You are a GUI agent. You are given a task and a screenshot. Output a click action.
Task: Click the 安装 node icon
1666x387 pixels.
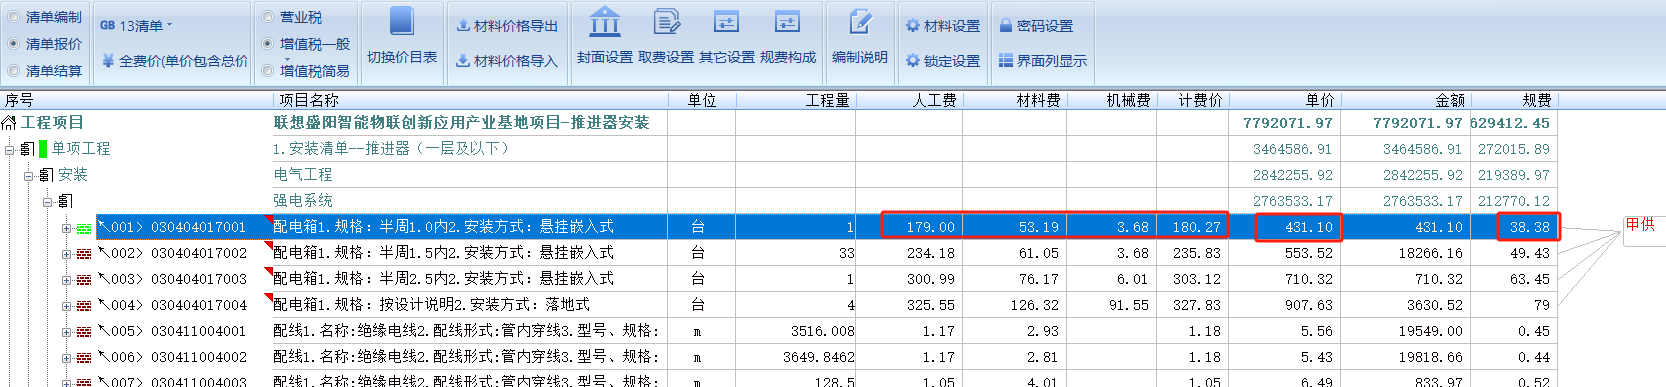point(46,175)
